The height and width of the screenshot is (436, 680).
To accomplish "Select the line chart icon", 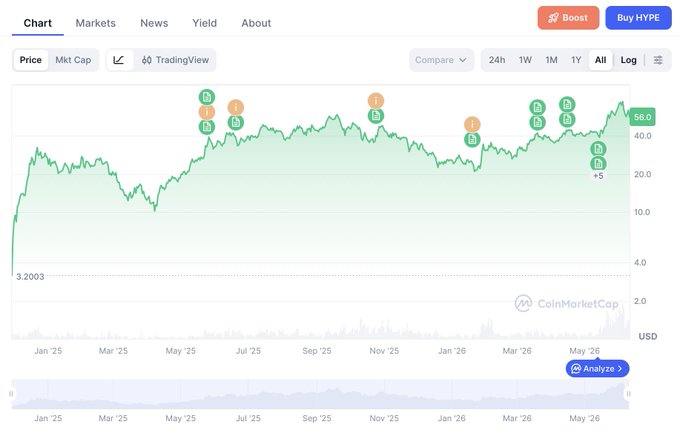I will pyautogui.click(x=119, y=60).
